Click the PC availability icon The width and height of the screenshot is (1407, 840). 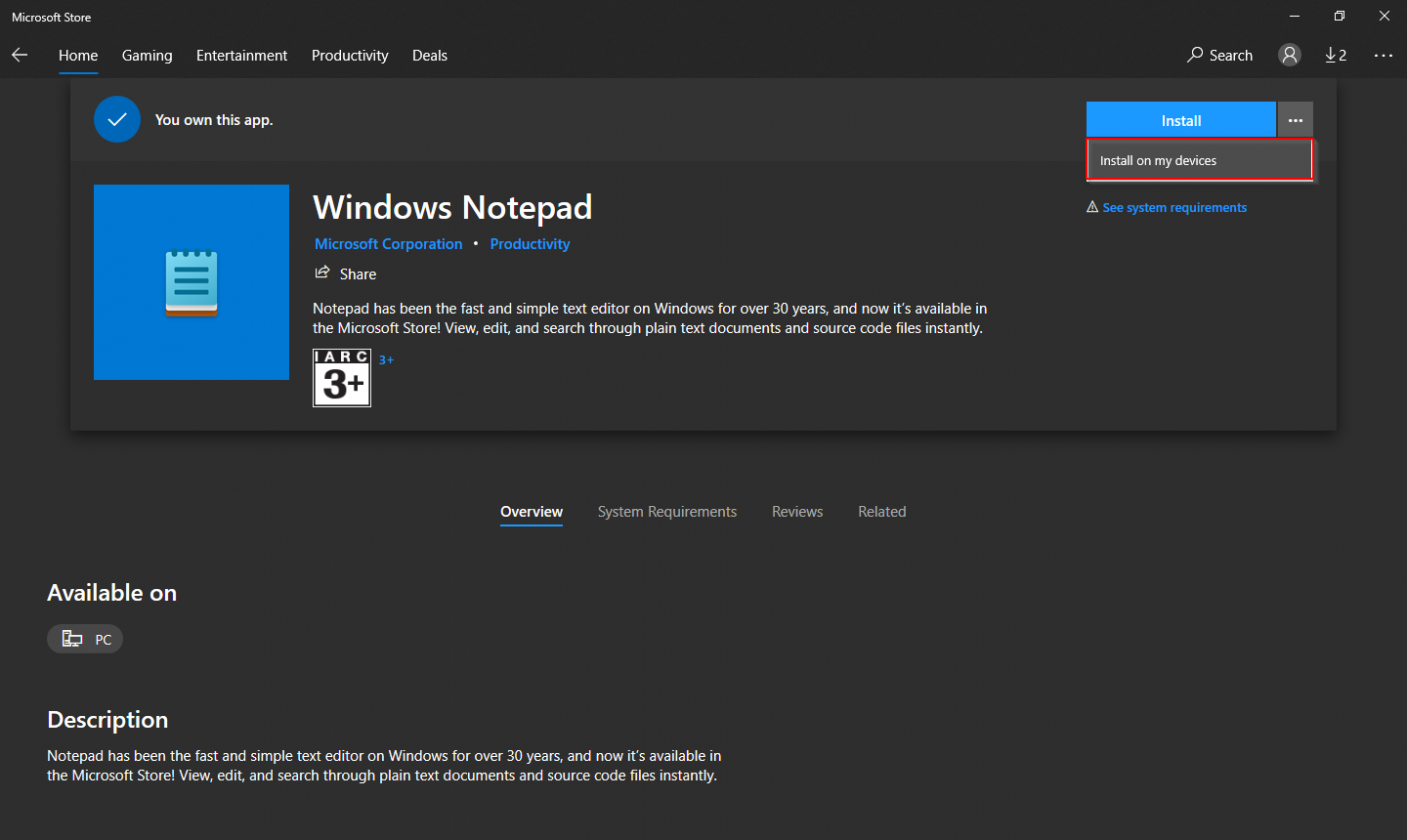coord(71,638)
